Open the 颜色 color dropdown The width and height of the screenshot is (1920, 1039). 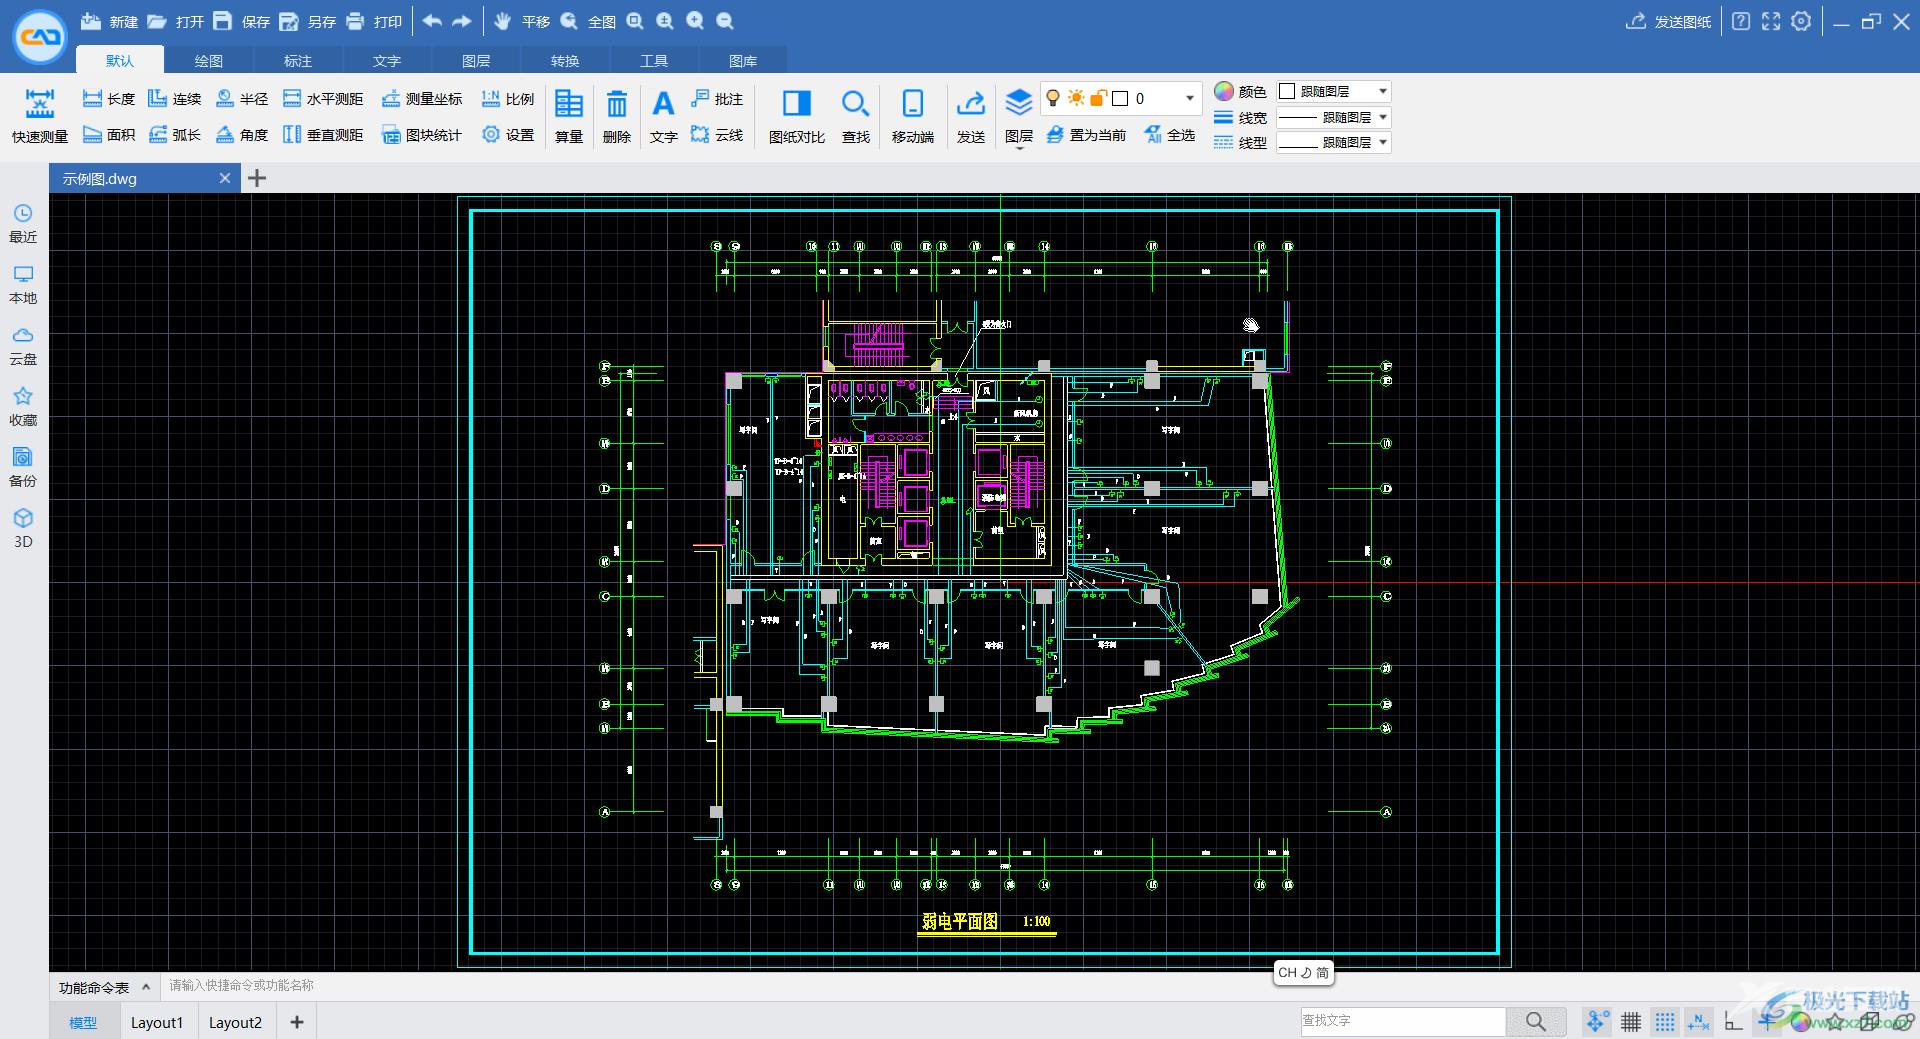click(1334, 91)
